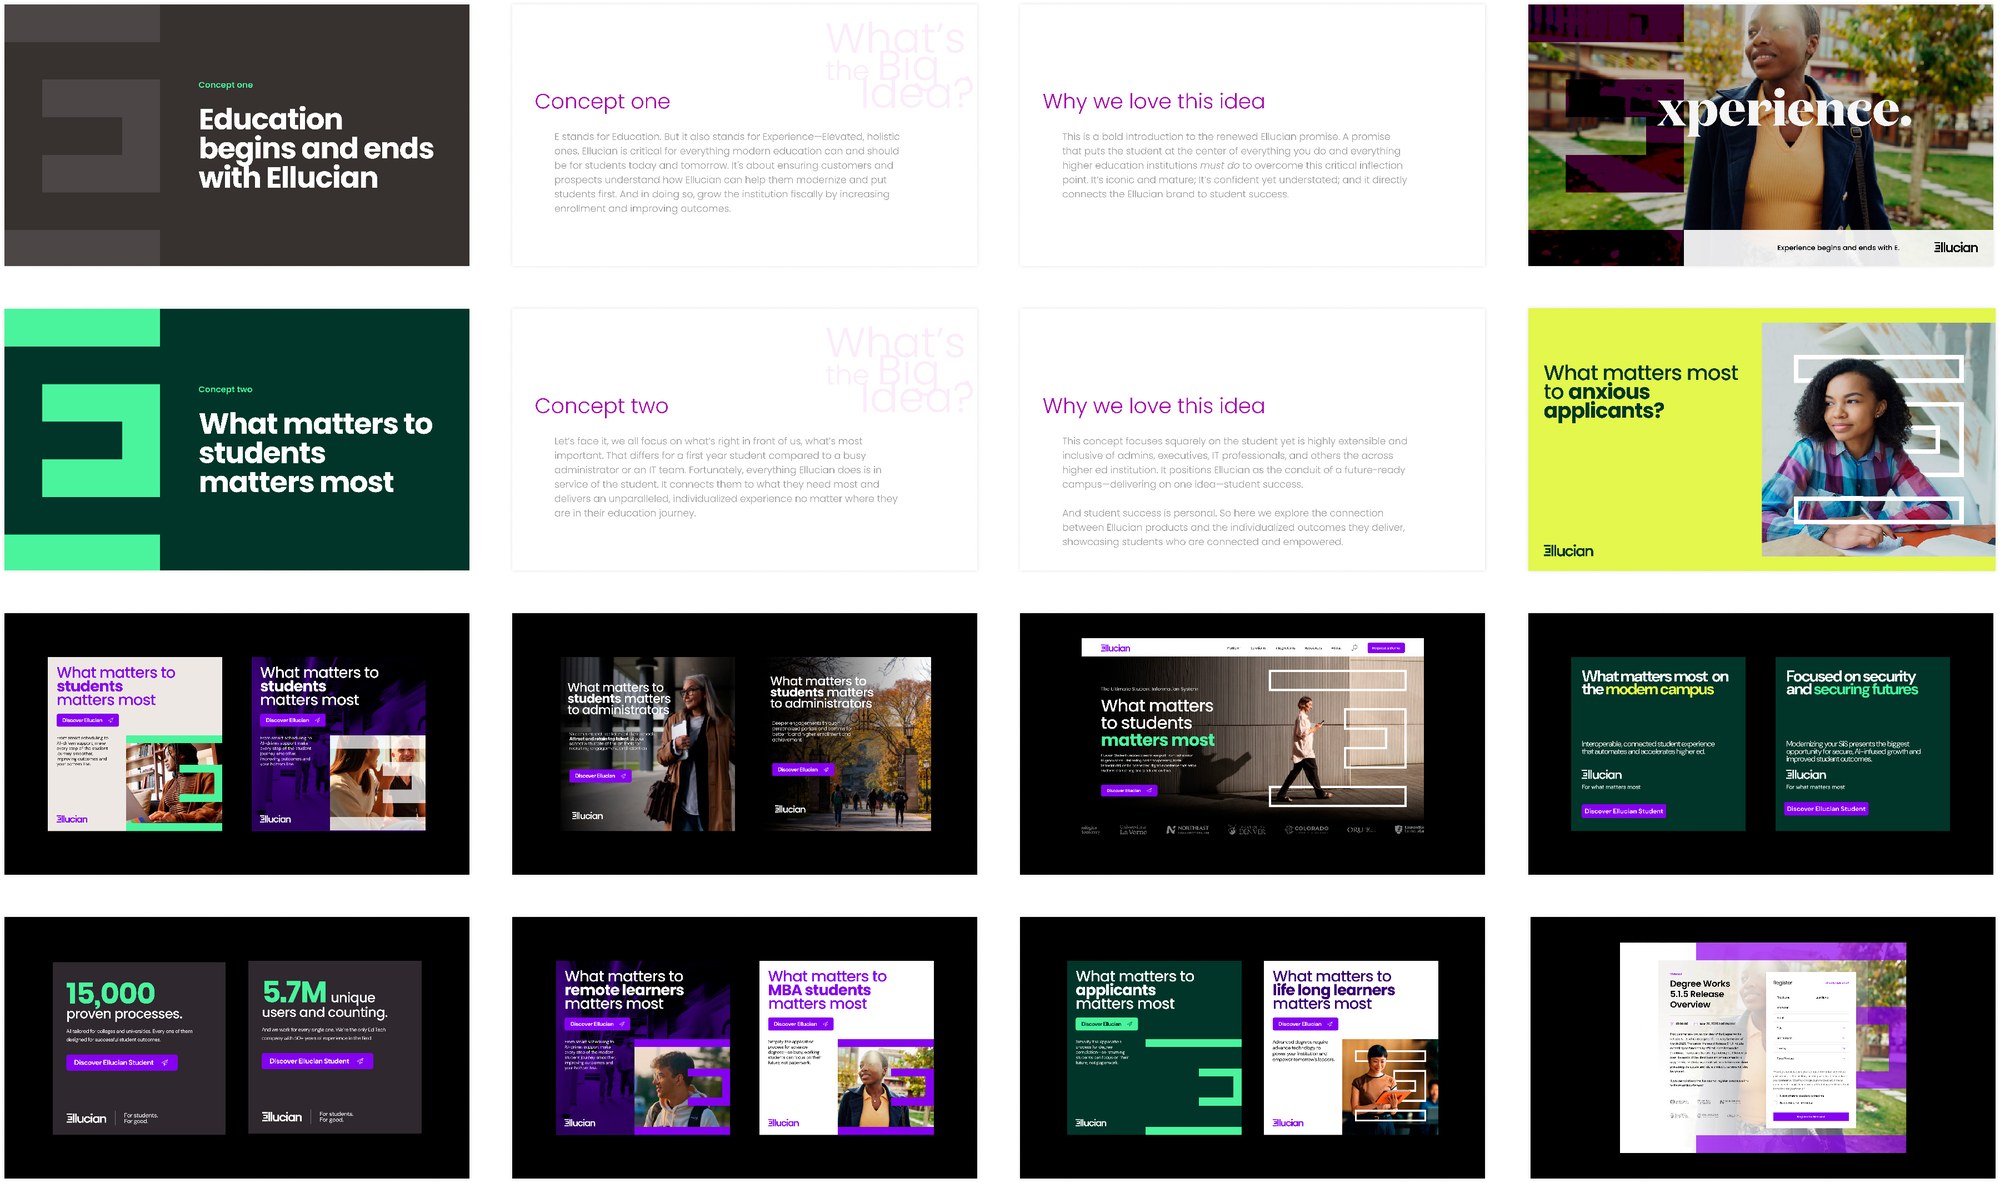
Task: Click the outline E mark over the walking woman photo
Action: pyautogui.click(x=1338, y=737)
